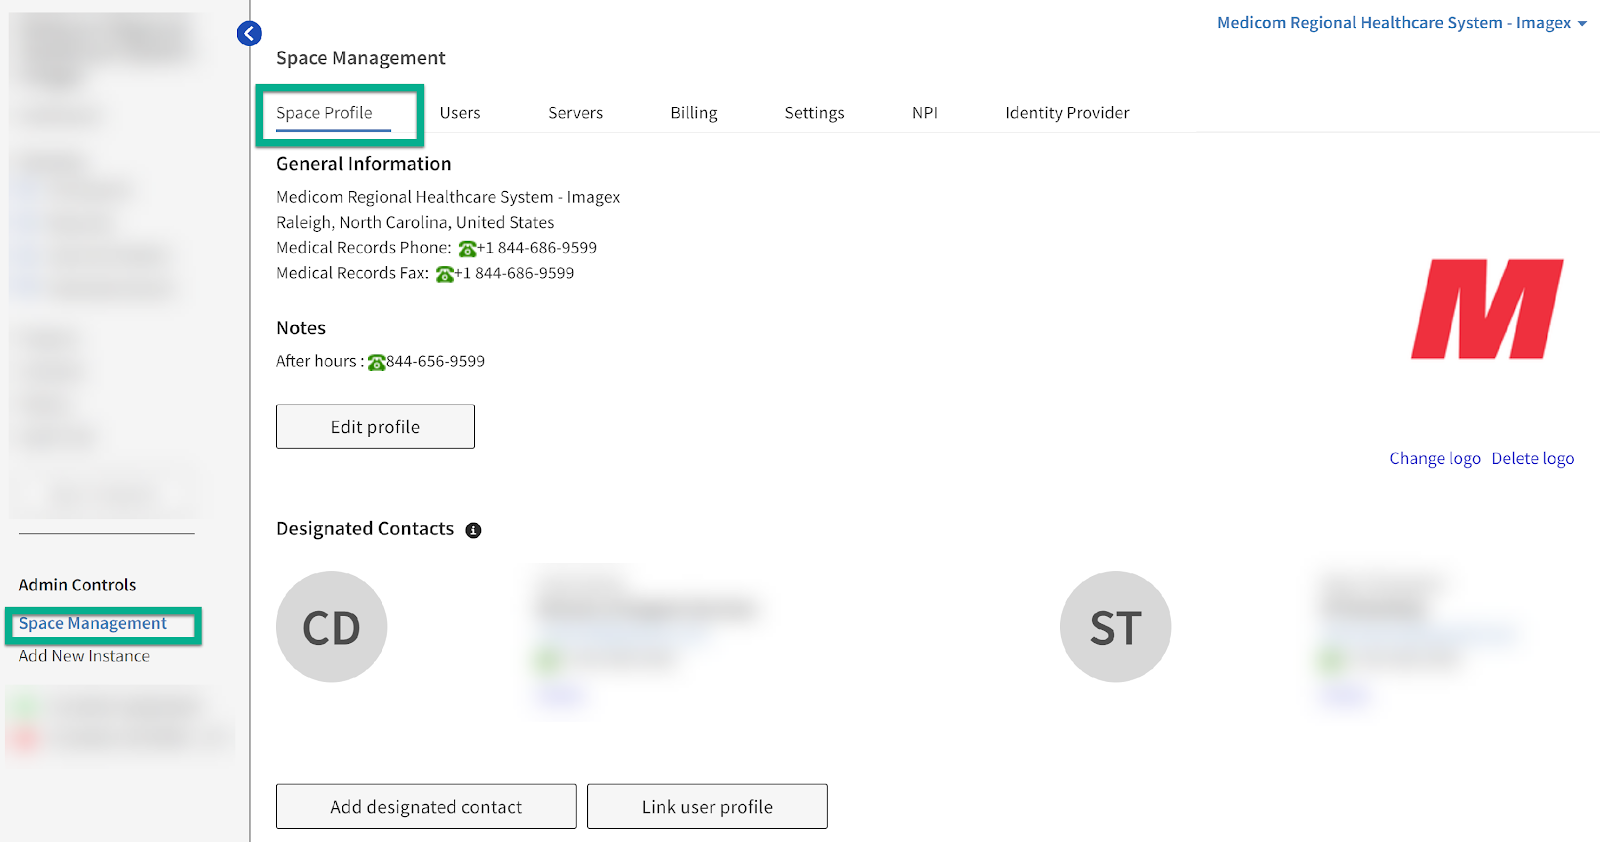Viewport: 1600px width, 842px height.
Task: Click Add New Instance link
Action: 84,656
